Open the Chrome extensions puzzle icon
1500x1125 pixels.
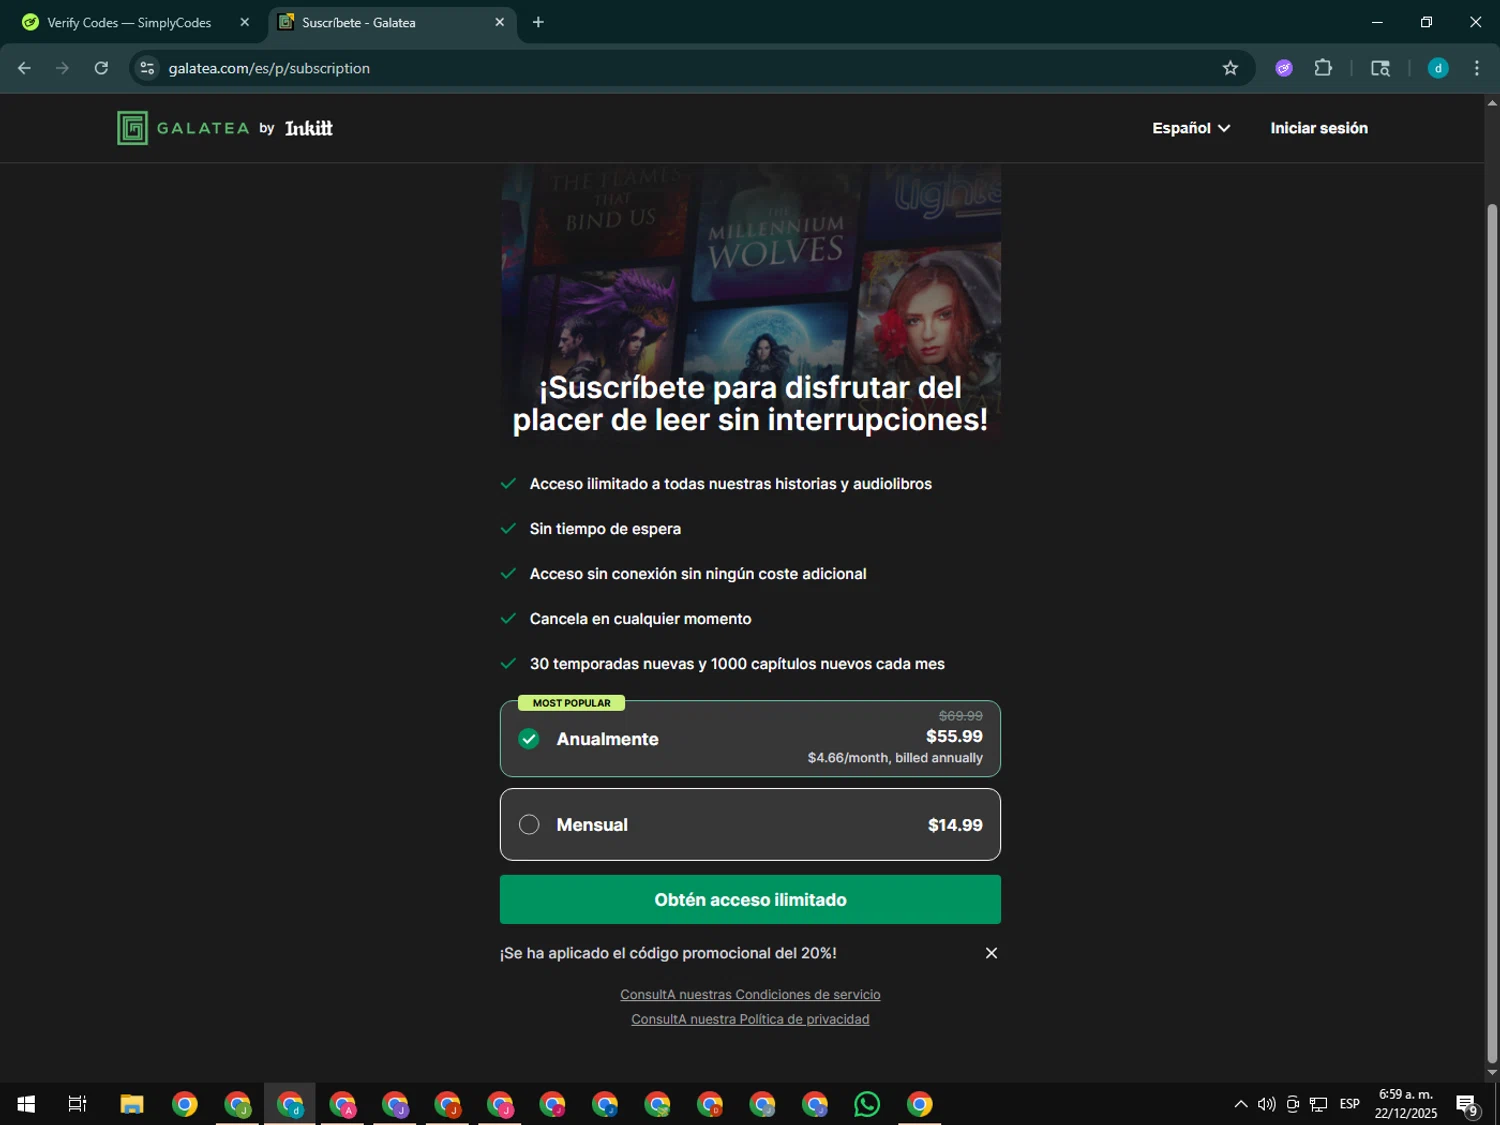tap(1323, 68)
